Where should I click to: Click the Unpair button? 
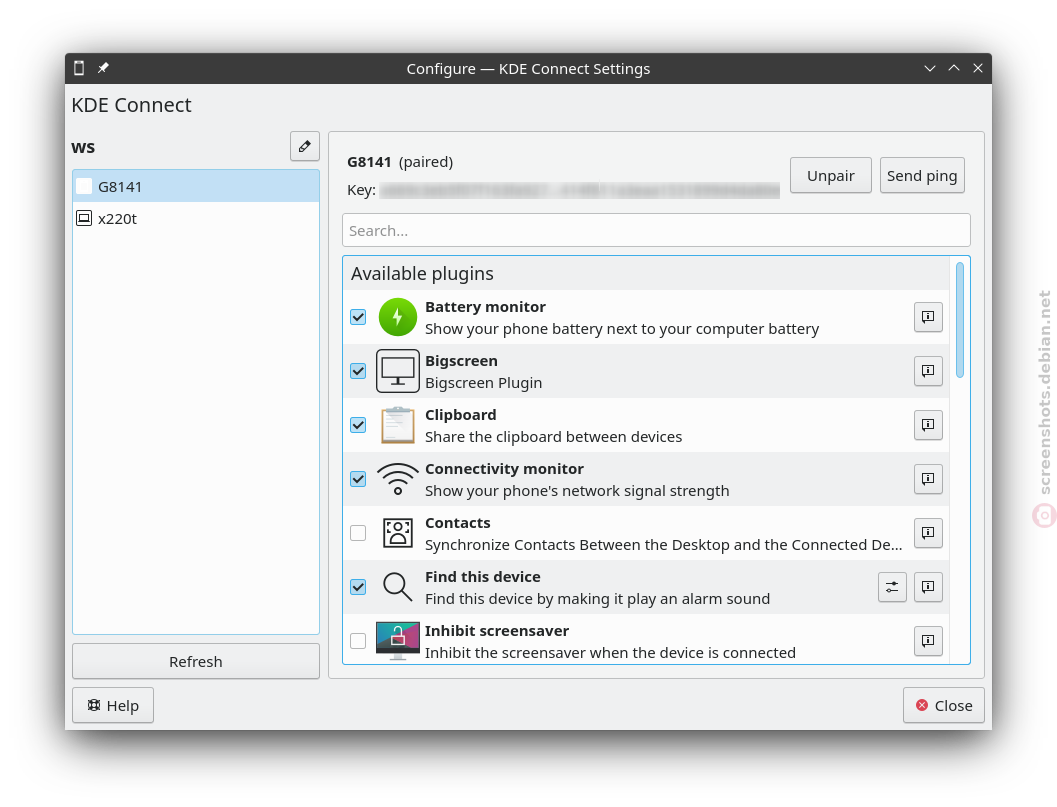click(x=830, y=175)
